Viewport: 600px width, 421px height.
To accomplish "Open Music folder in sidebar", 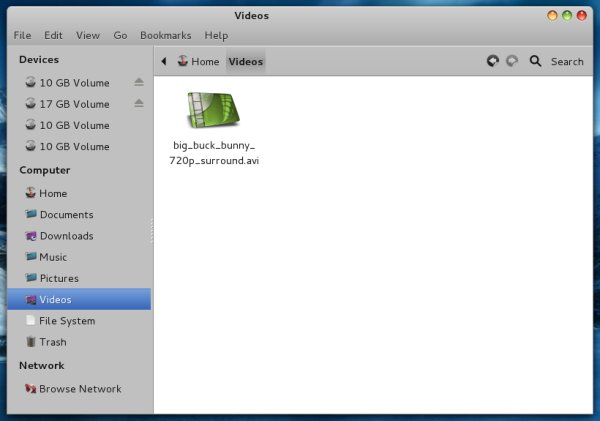I will [79, 257].
